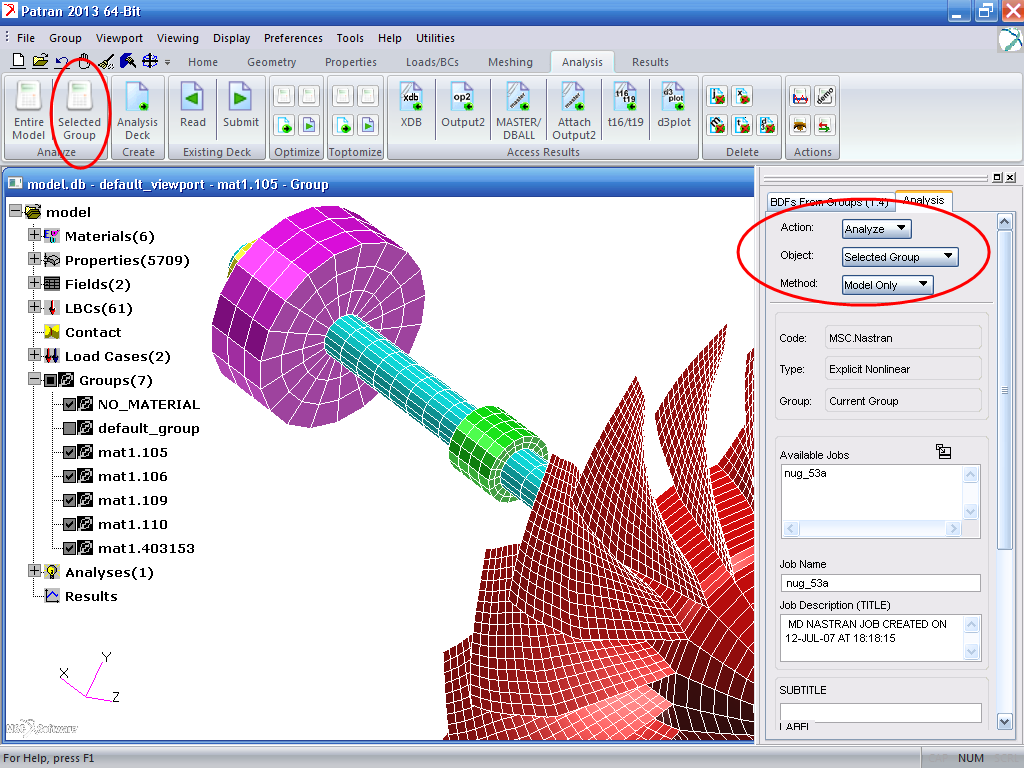Switch to the Geometry ribbon tab

[271, 62]
